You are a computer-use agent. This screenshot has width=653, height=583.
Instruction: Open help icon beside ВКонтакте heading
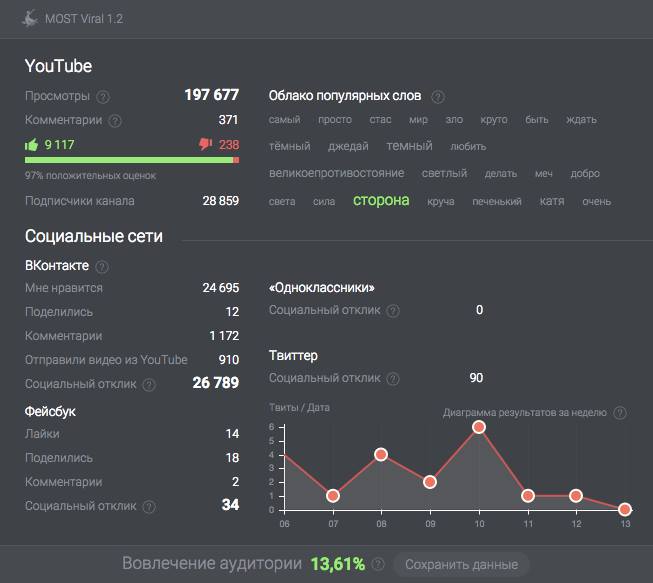pos(102,267)
